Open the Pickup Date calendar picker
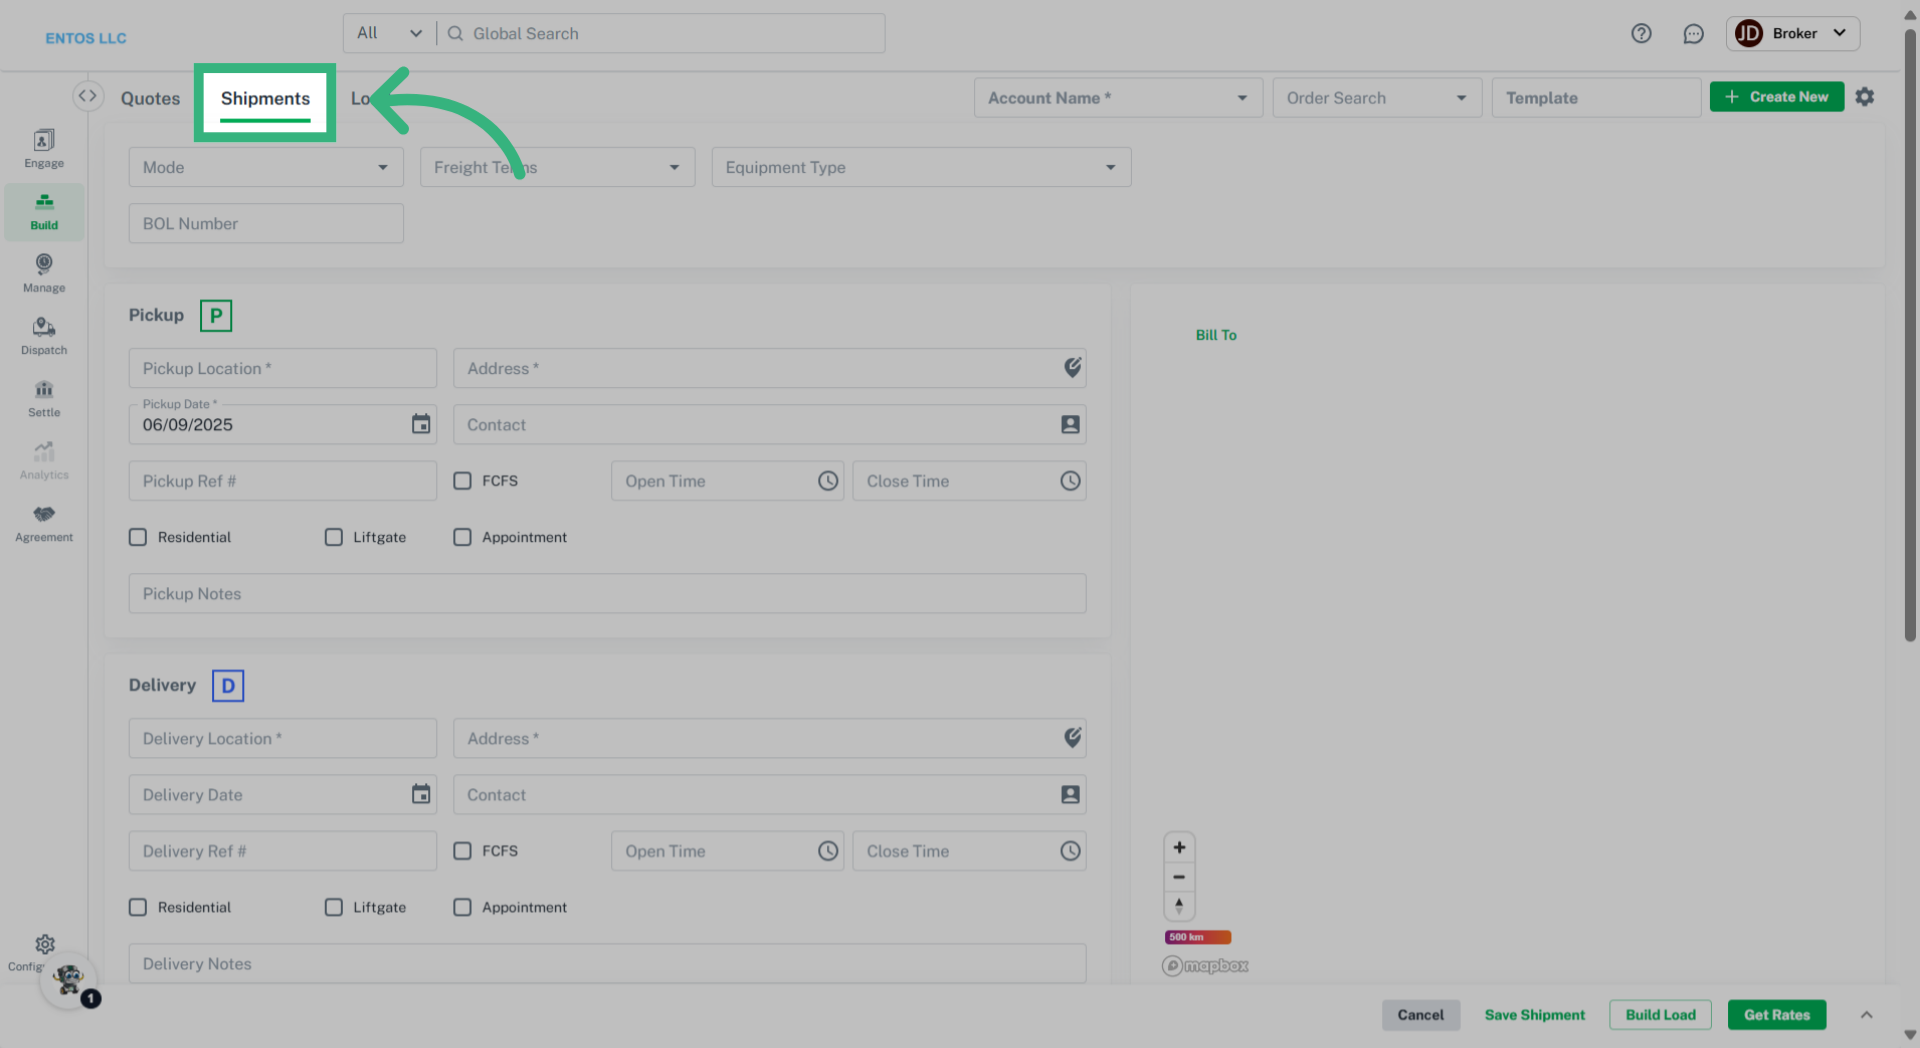The image size is (1920, 1048). [421, 424]
